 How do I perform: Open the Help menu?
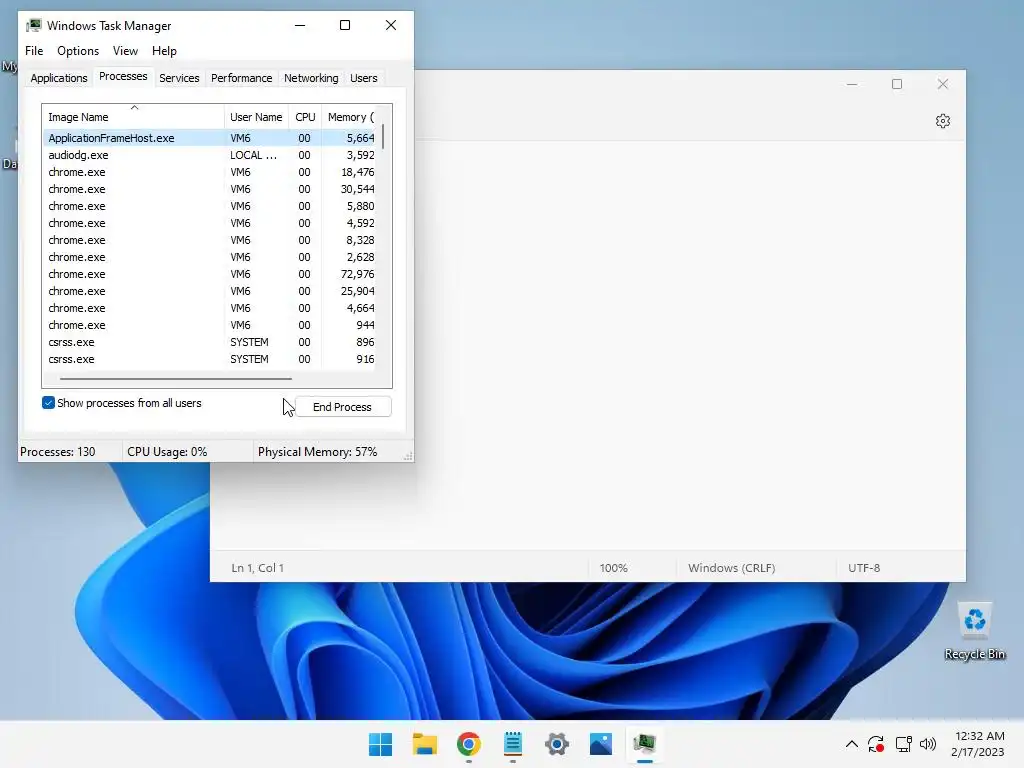tap(164, 51)
